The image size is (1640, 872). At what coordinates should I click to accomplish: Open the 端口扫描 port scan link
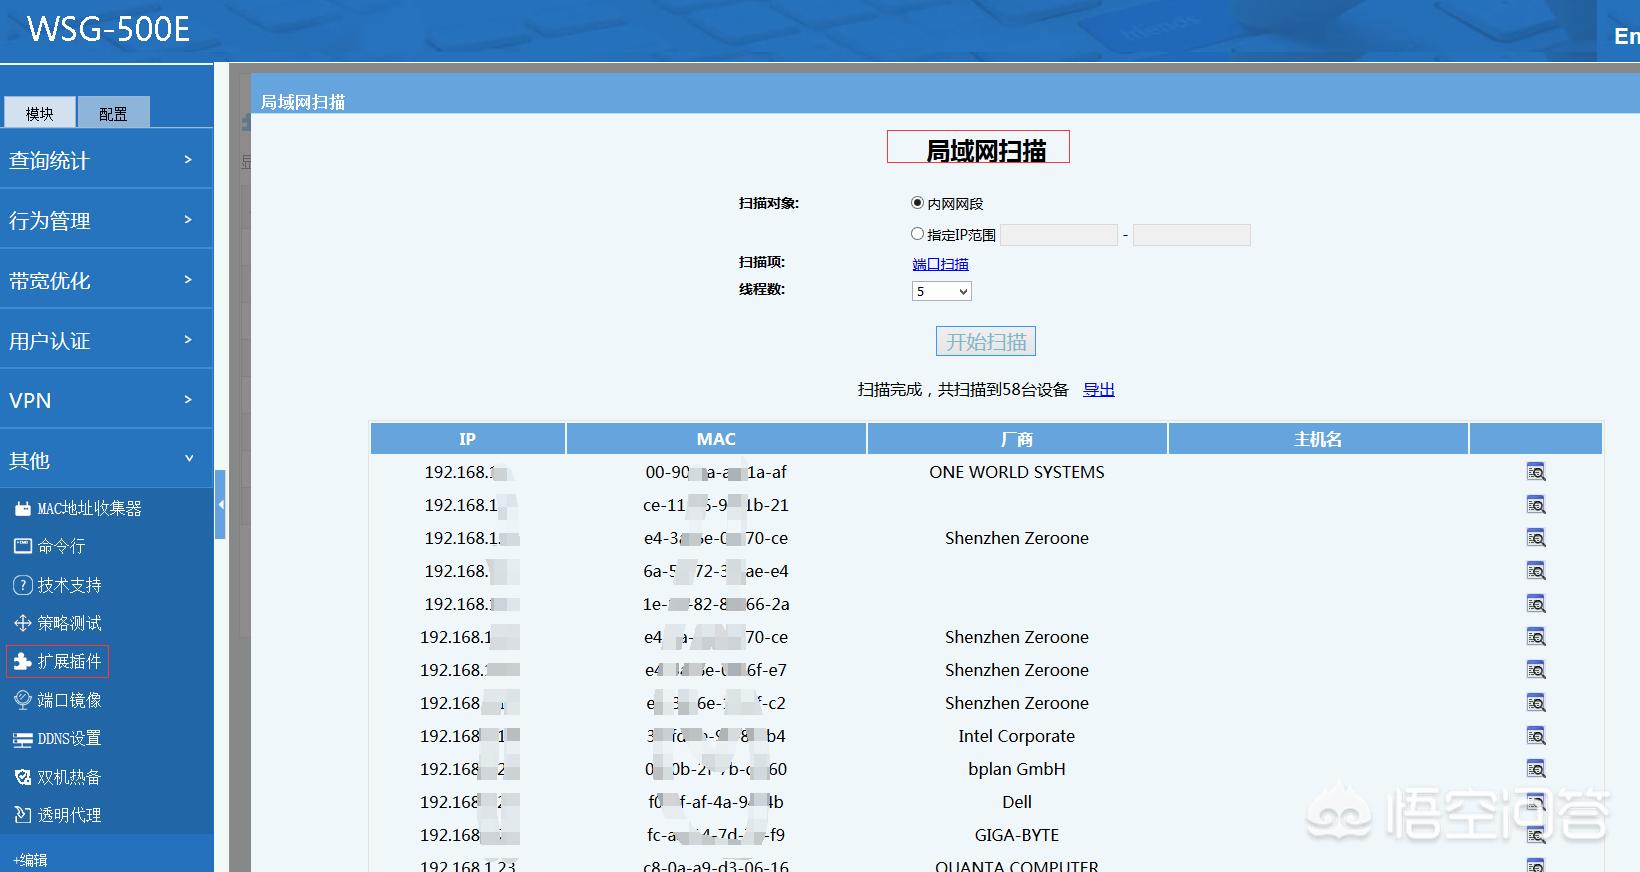(941, 264)
